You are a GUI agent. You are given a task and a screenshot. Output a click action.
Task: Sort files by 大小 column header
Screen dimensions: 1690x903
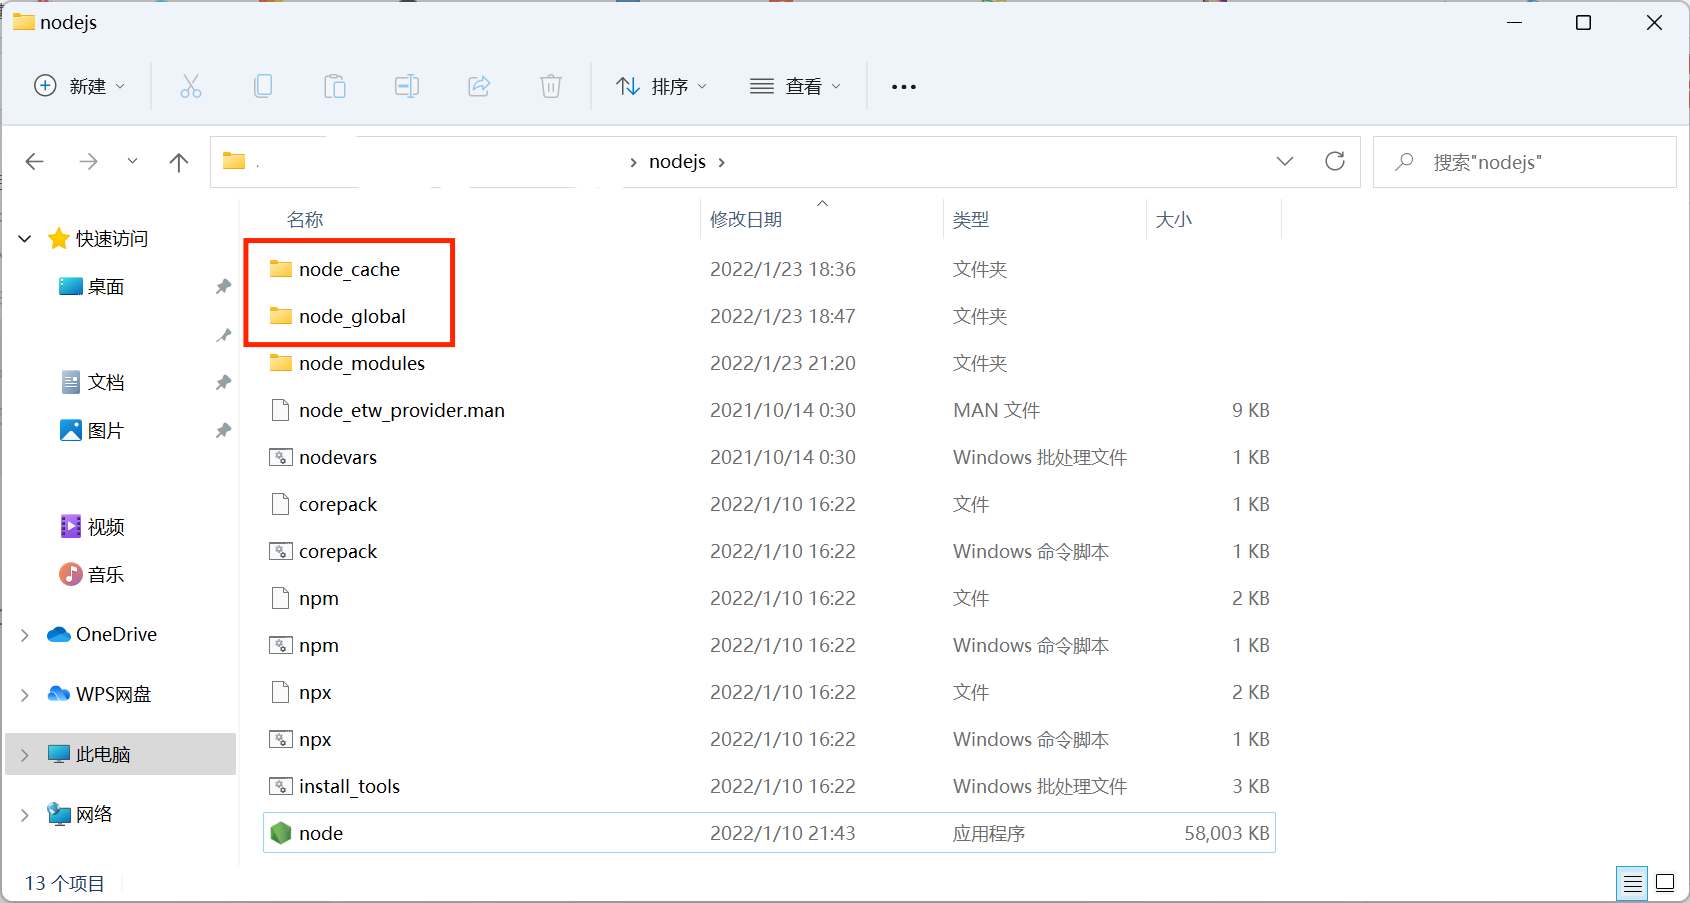tap(1175, 219)
